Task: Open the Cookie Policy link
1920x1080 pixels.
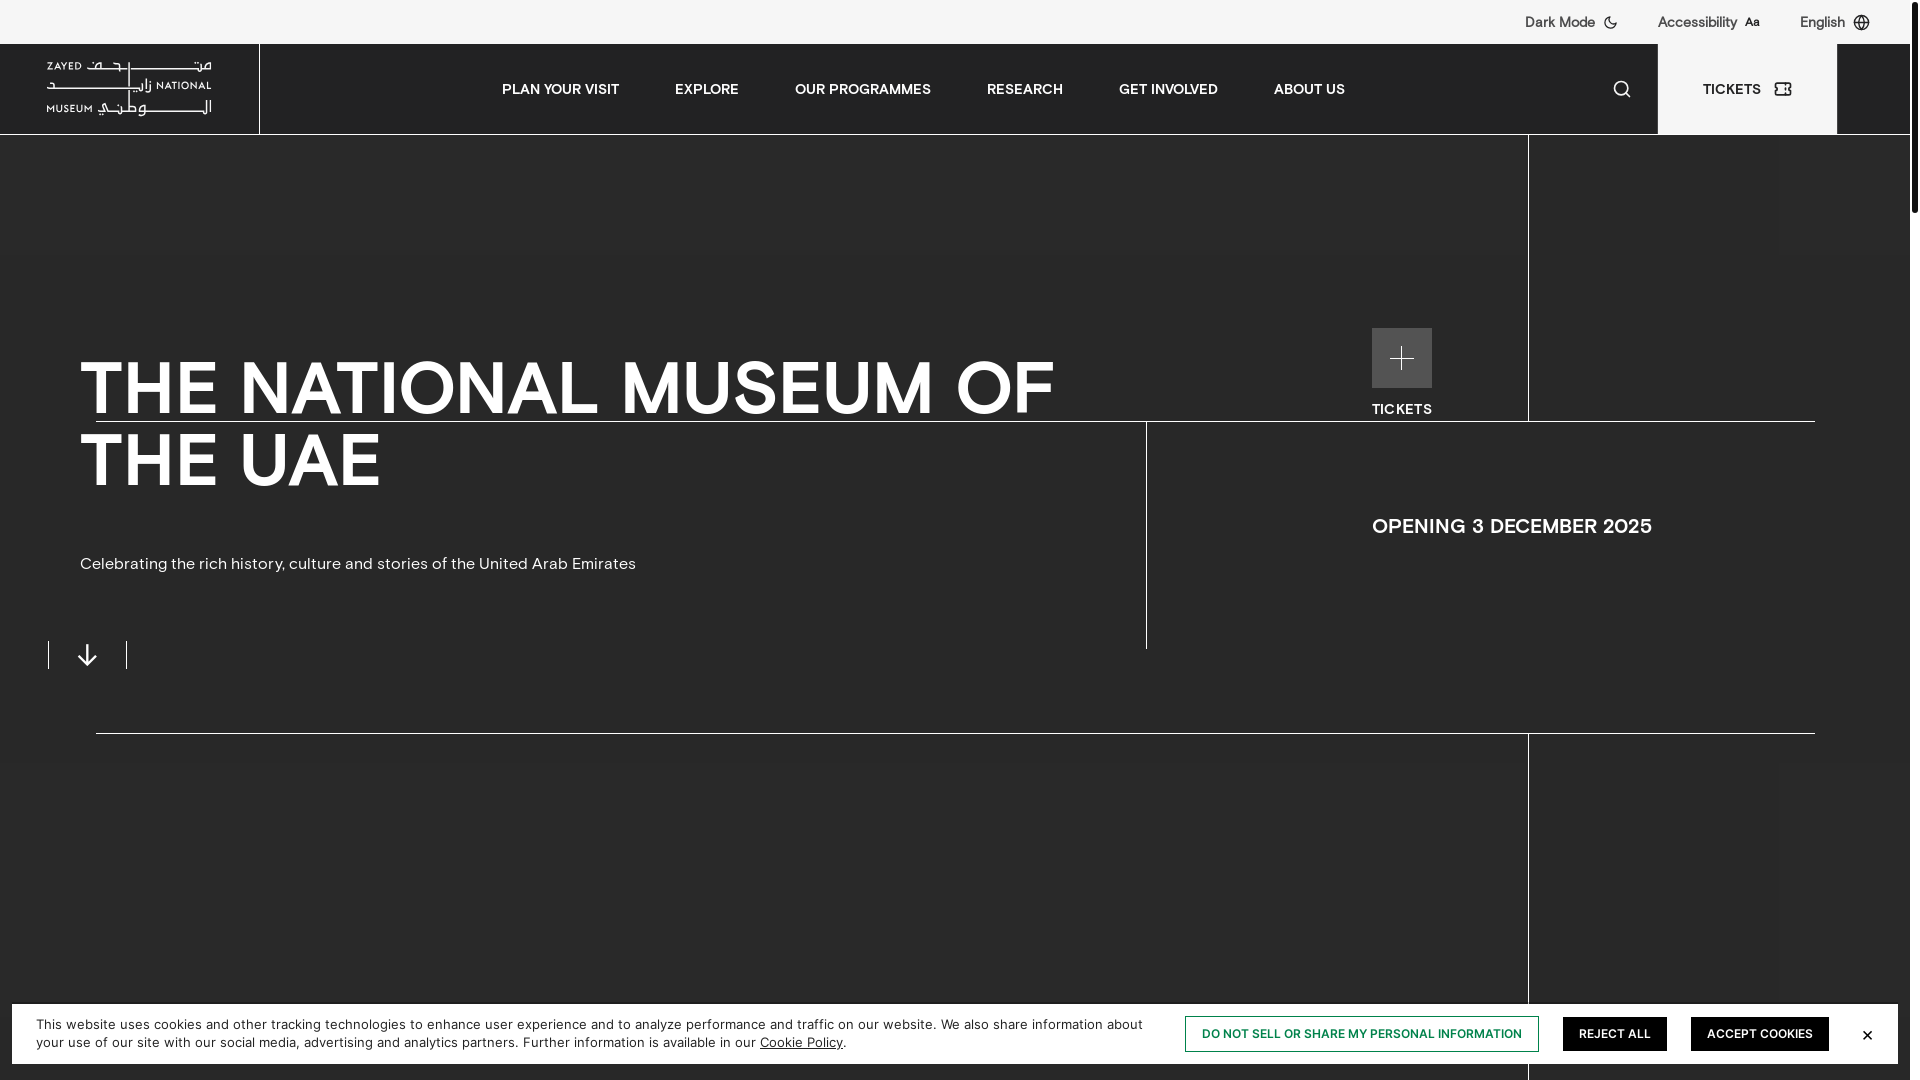Action: coord(801,1043)
